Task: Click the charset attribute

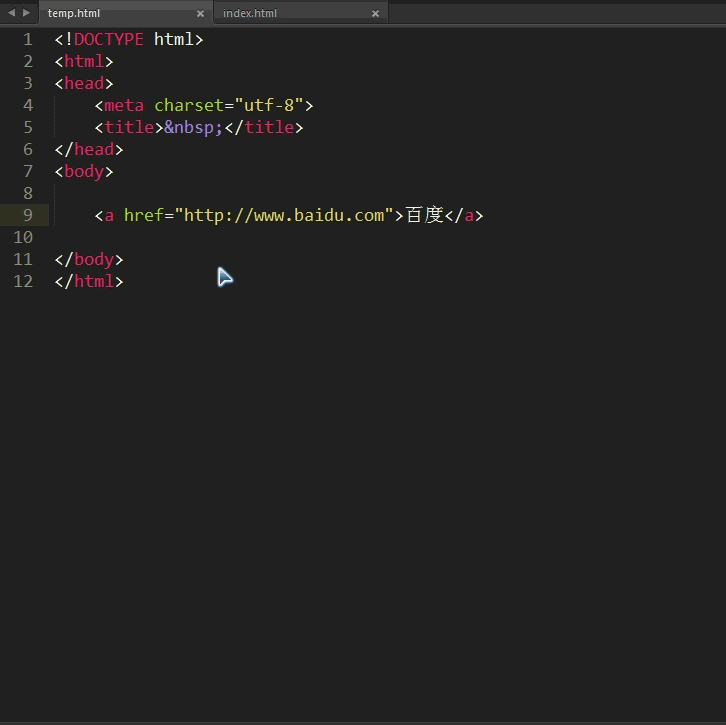Action: (189, 106)
